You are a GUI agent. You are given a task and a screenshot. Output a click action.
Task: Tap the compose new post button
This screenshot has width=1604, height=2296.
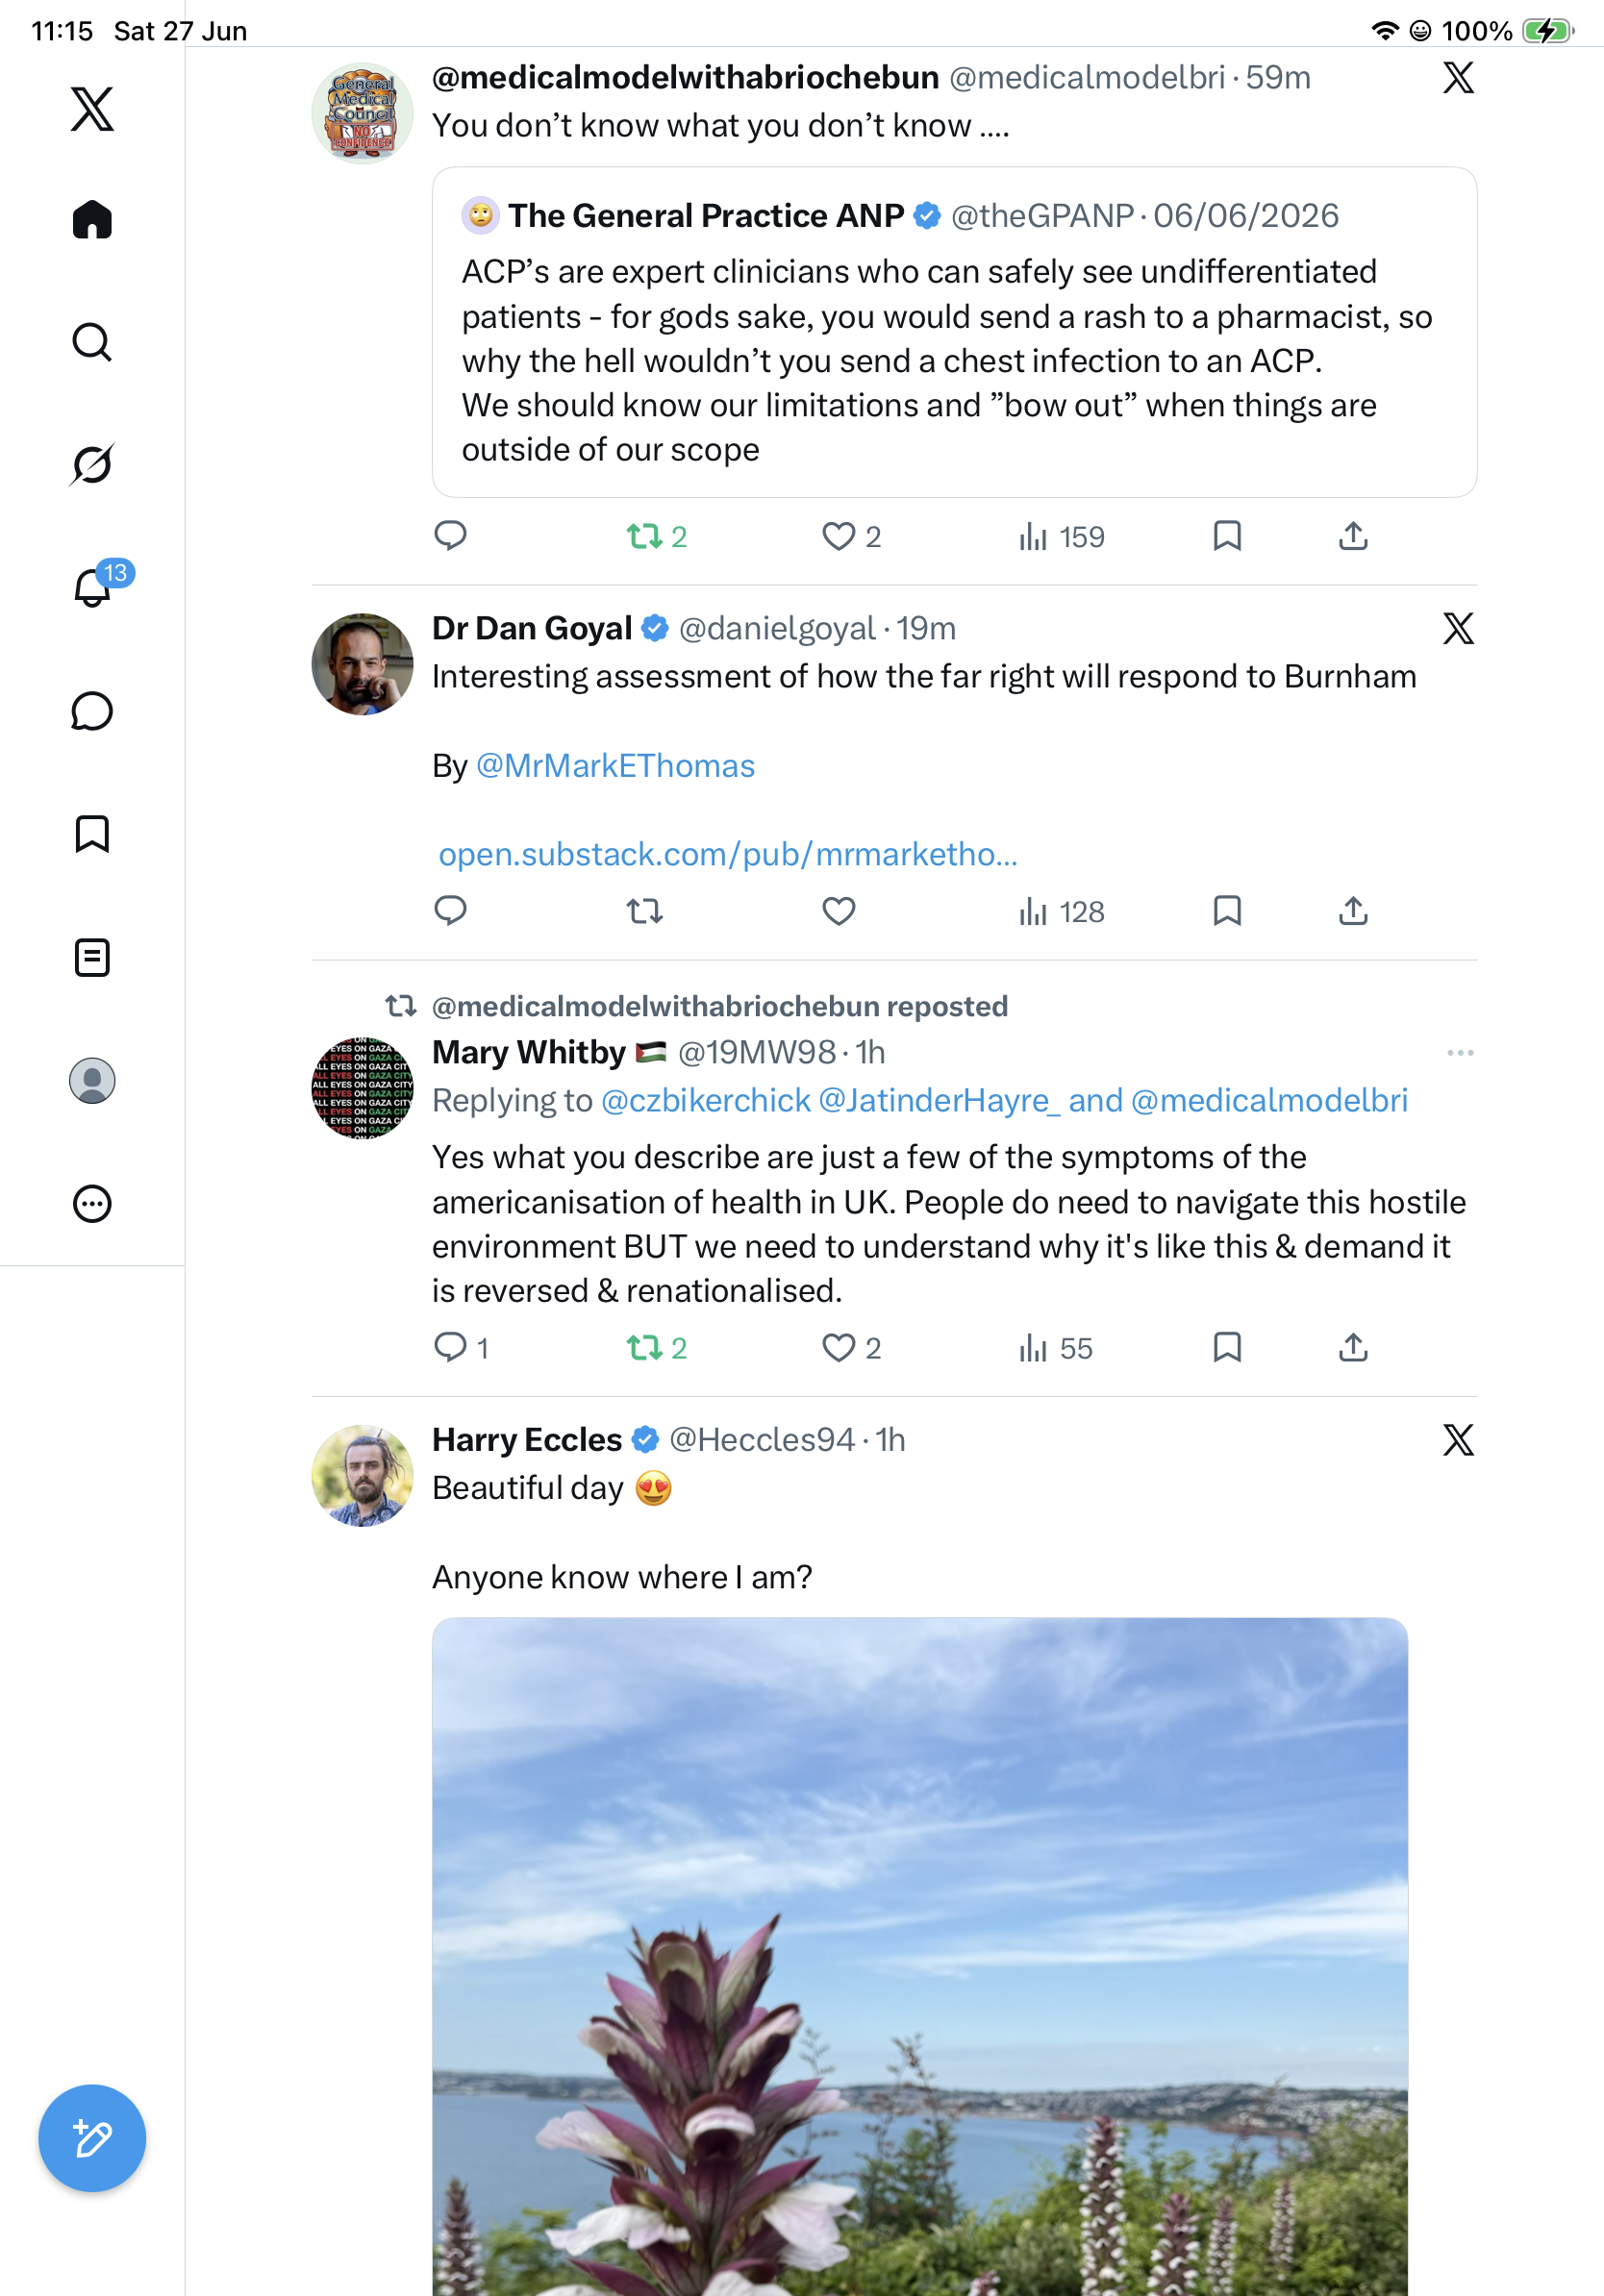(x=92, y=2138)
